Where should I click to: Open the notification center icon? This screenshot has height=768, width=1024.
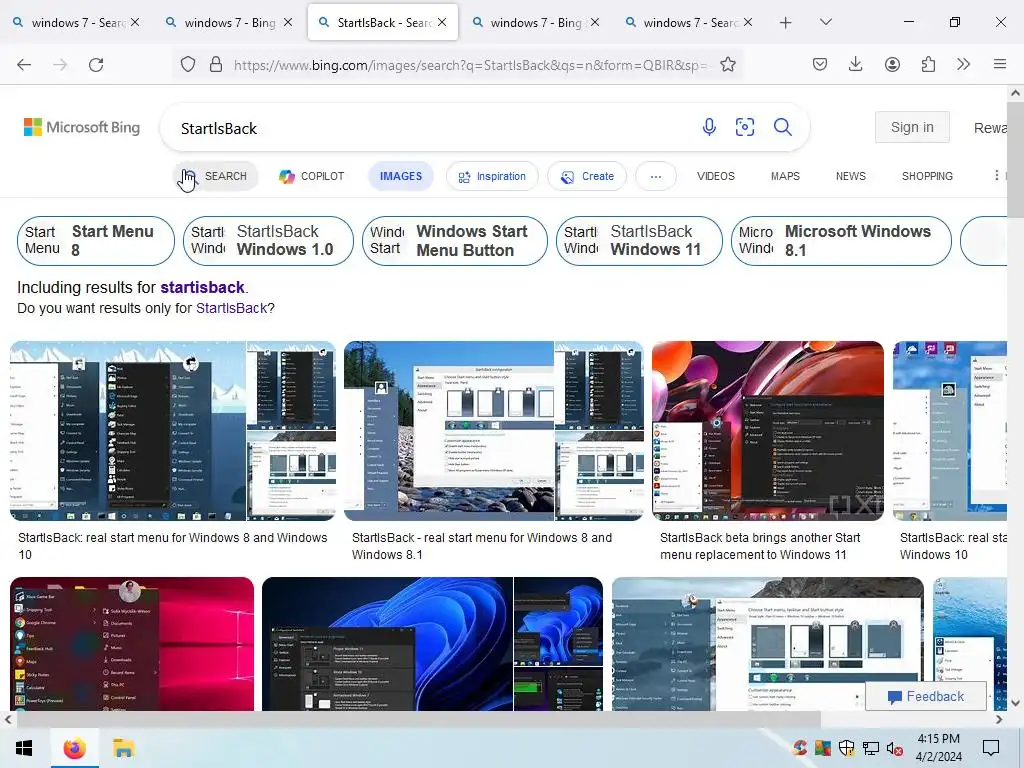click(991, 748)
